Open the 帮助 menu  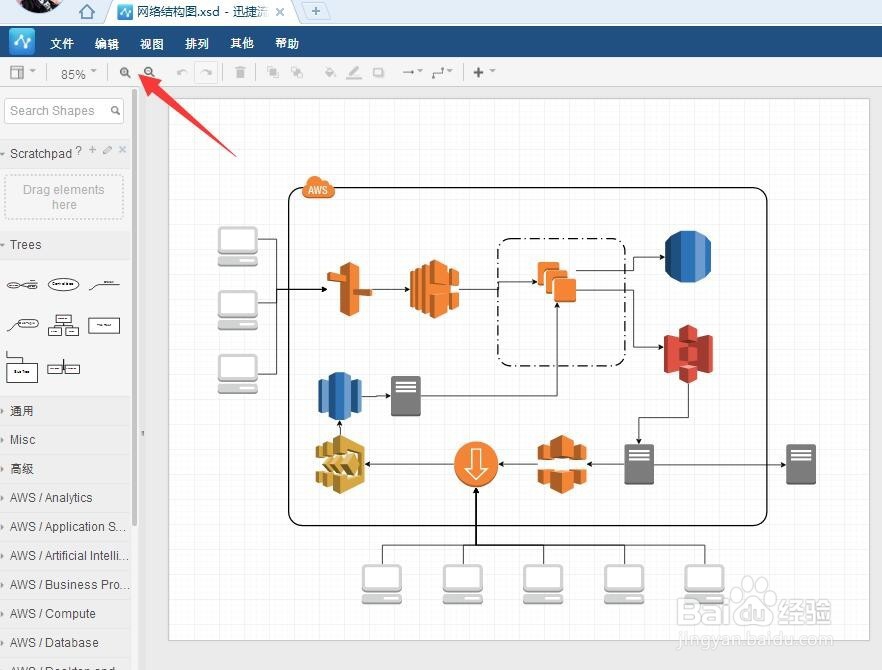287,43
